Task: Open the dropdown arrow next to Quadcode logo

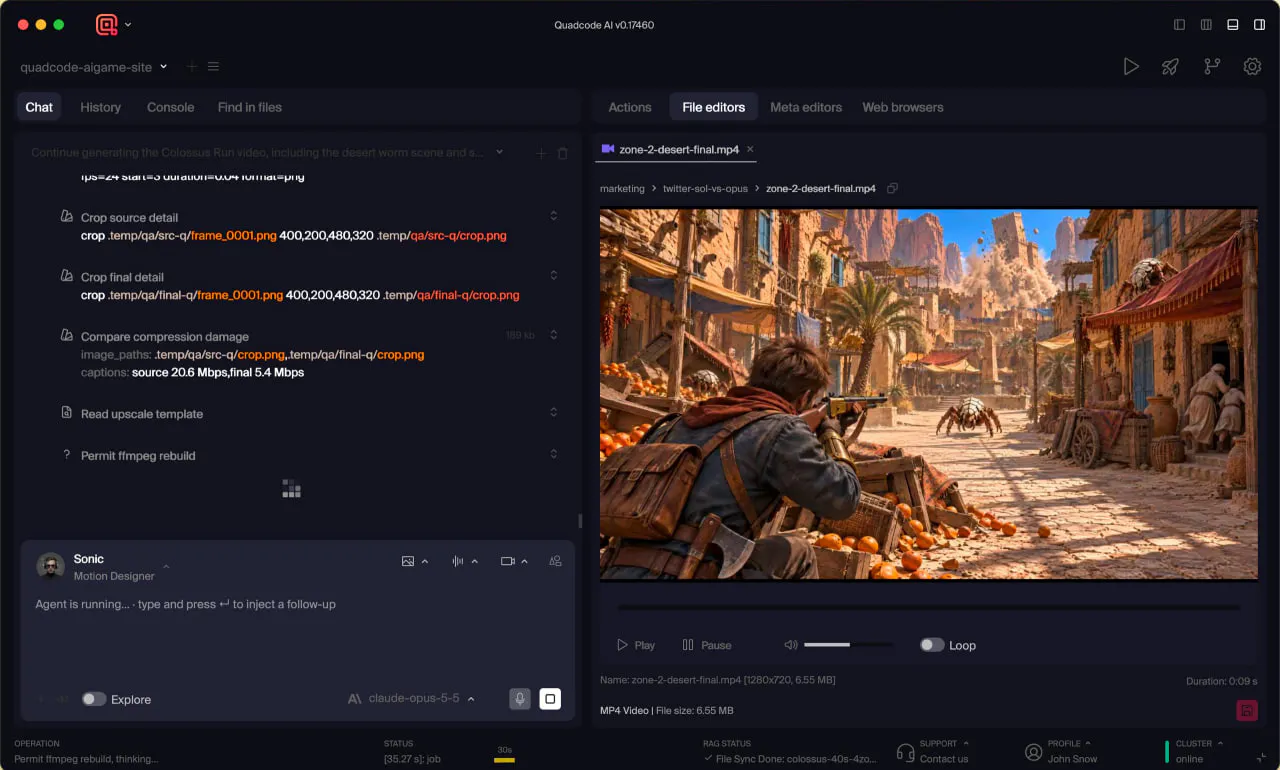Action: (x=128, y=25)
